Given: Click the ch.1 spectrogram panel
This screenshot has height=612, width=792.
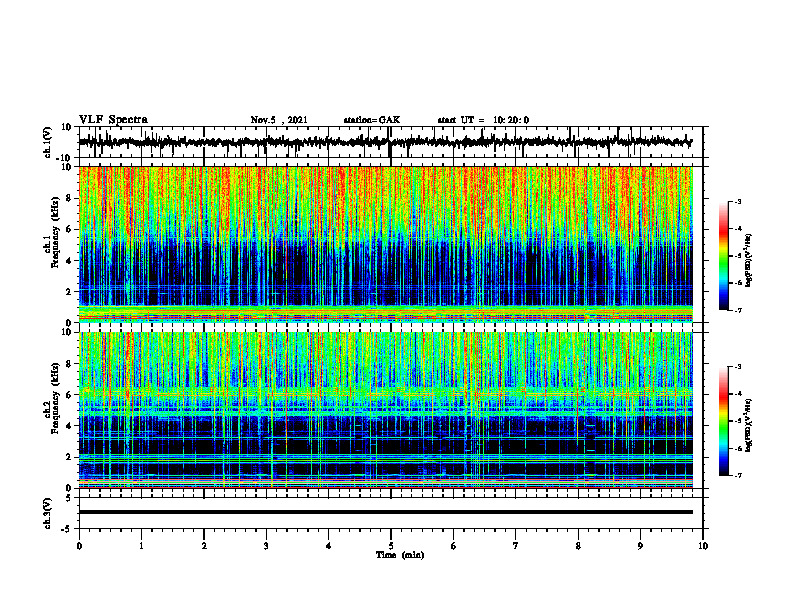Looking at the screenshot, I should click(x=385, y=244).
